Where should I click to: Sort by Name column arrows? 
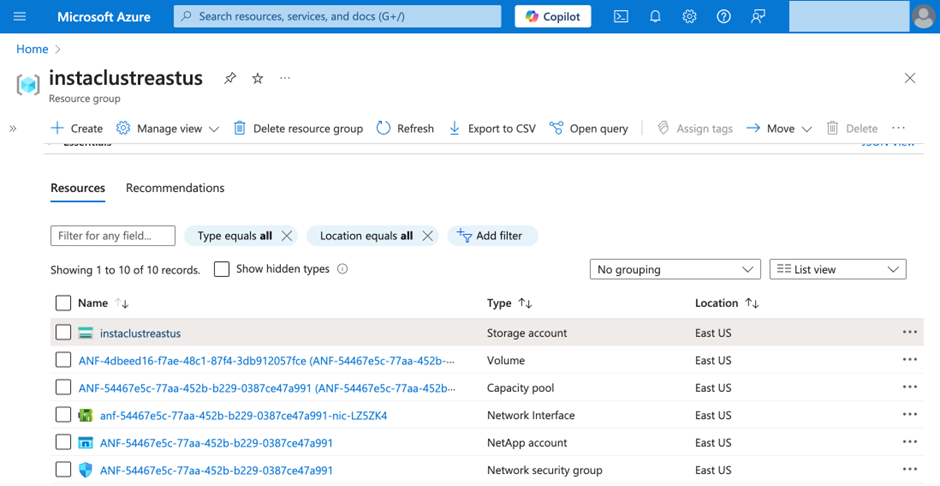click(x=122, y=303)
